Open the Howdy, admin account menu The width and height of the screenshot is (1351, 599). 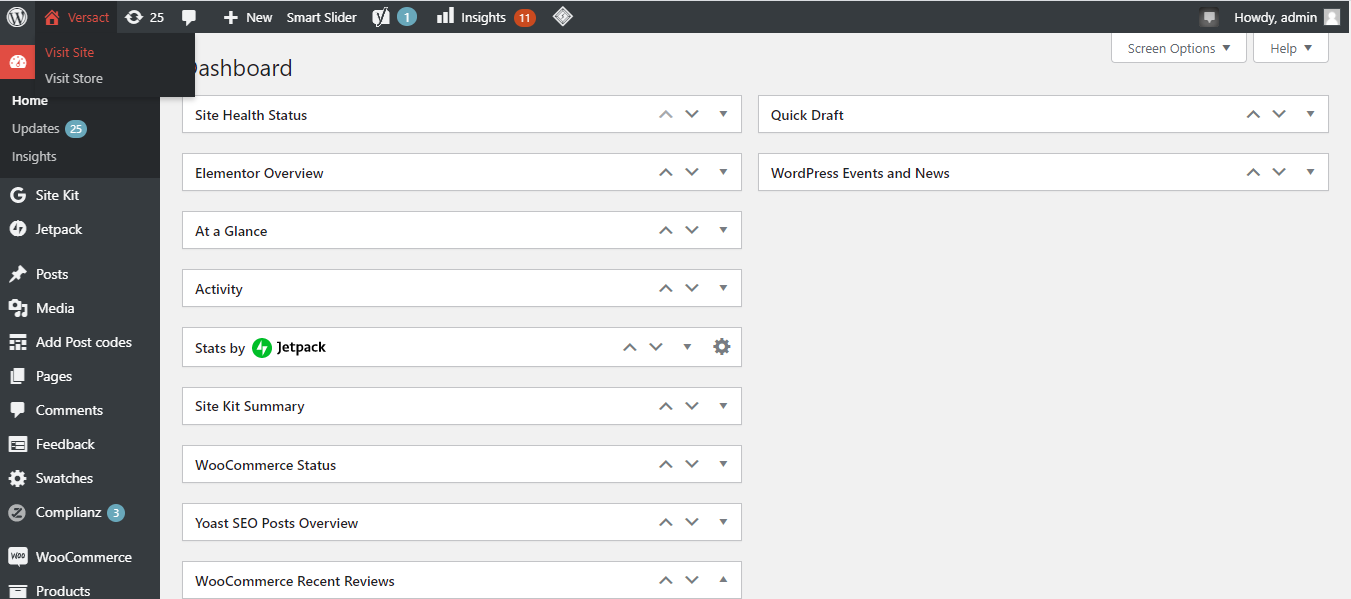1275,17
